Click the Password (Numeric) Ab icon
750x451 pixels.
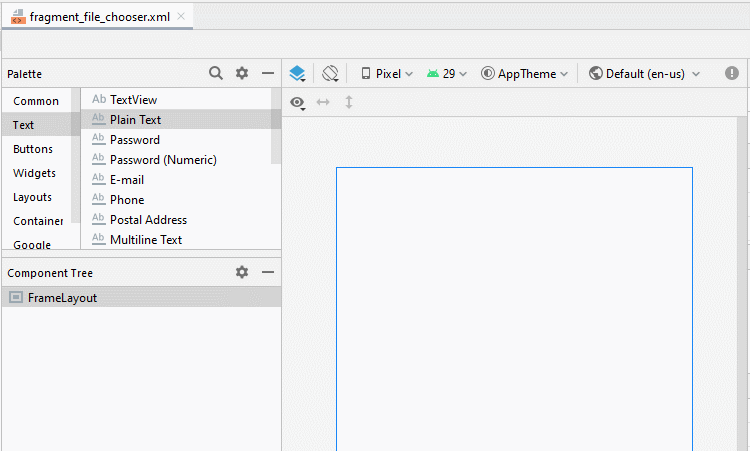click(99, 158)
